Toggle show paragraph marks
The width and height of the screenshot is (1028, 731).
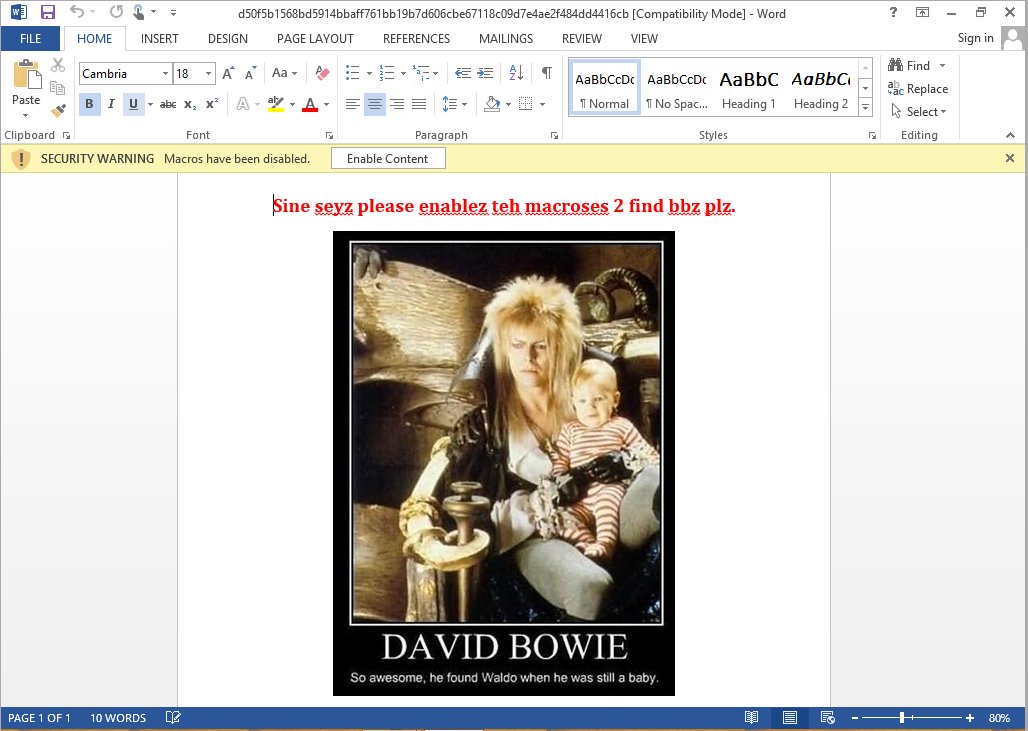[546, 73]
